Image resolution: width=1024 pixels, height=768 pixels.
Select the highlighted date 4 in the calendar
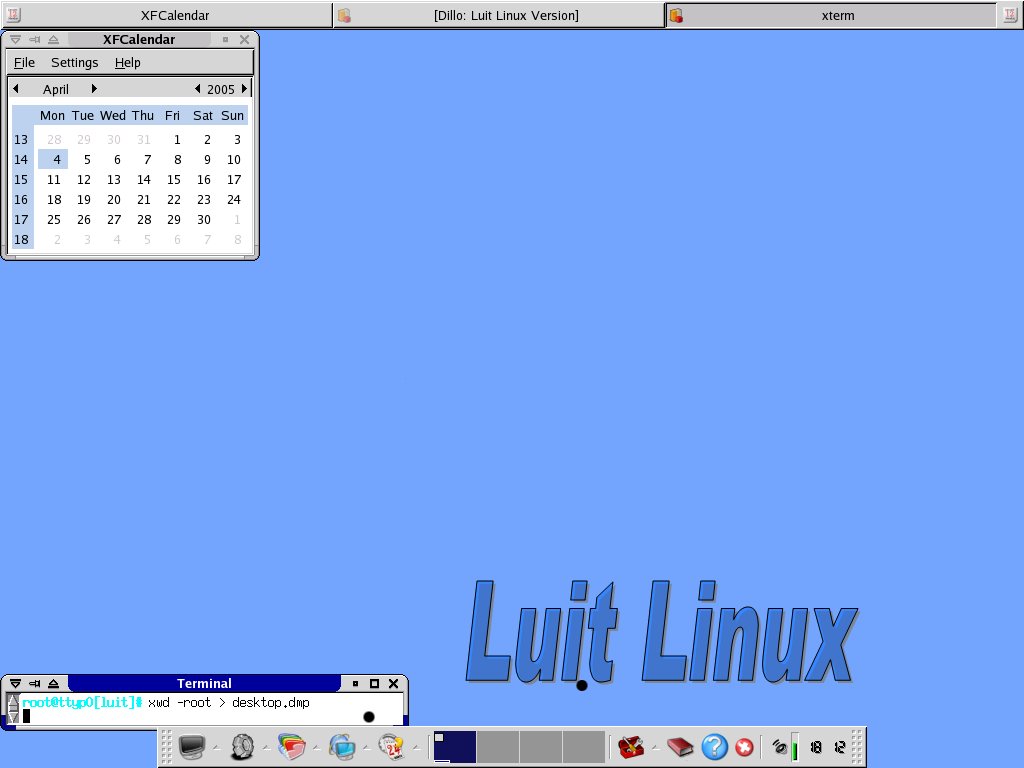coord(53,159)
